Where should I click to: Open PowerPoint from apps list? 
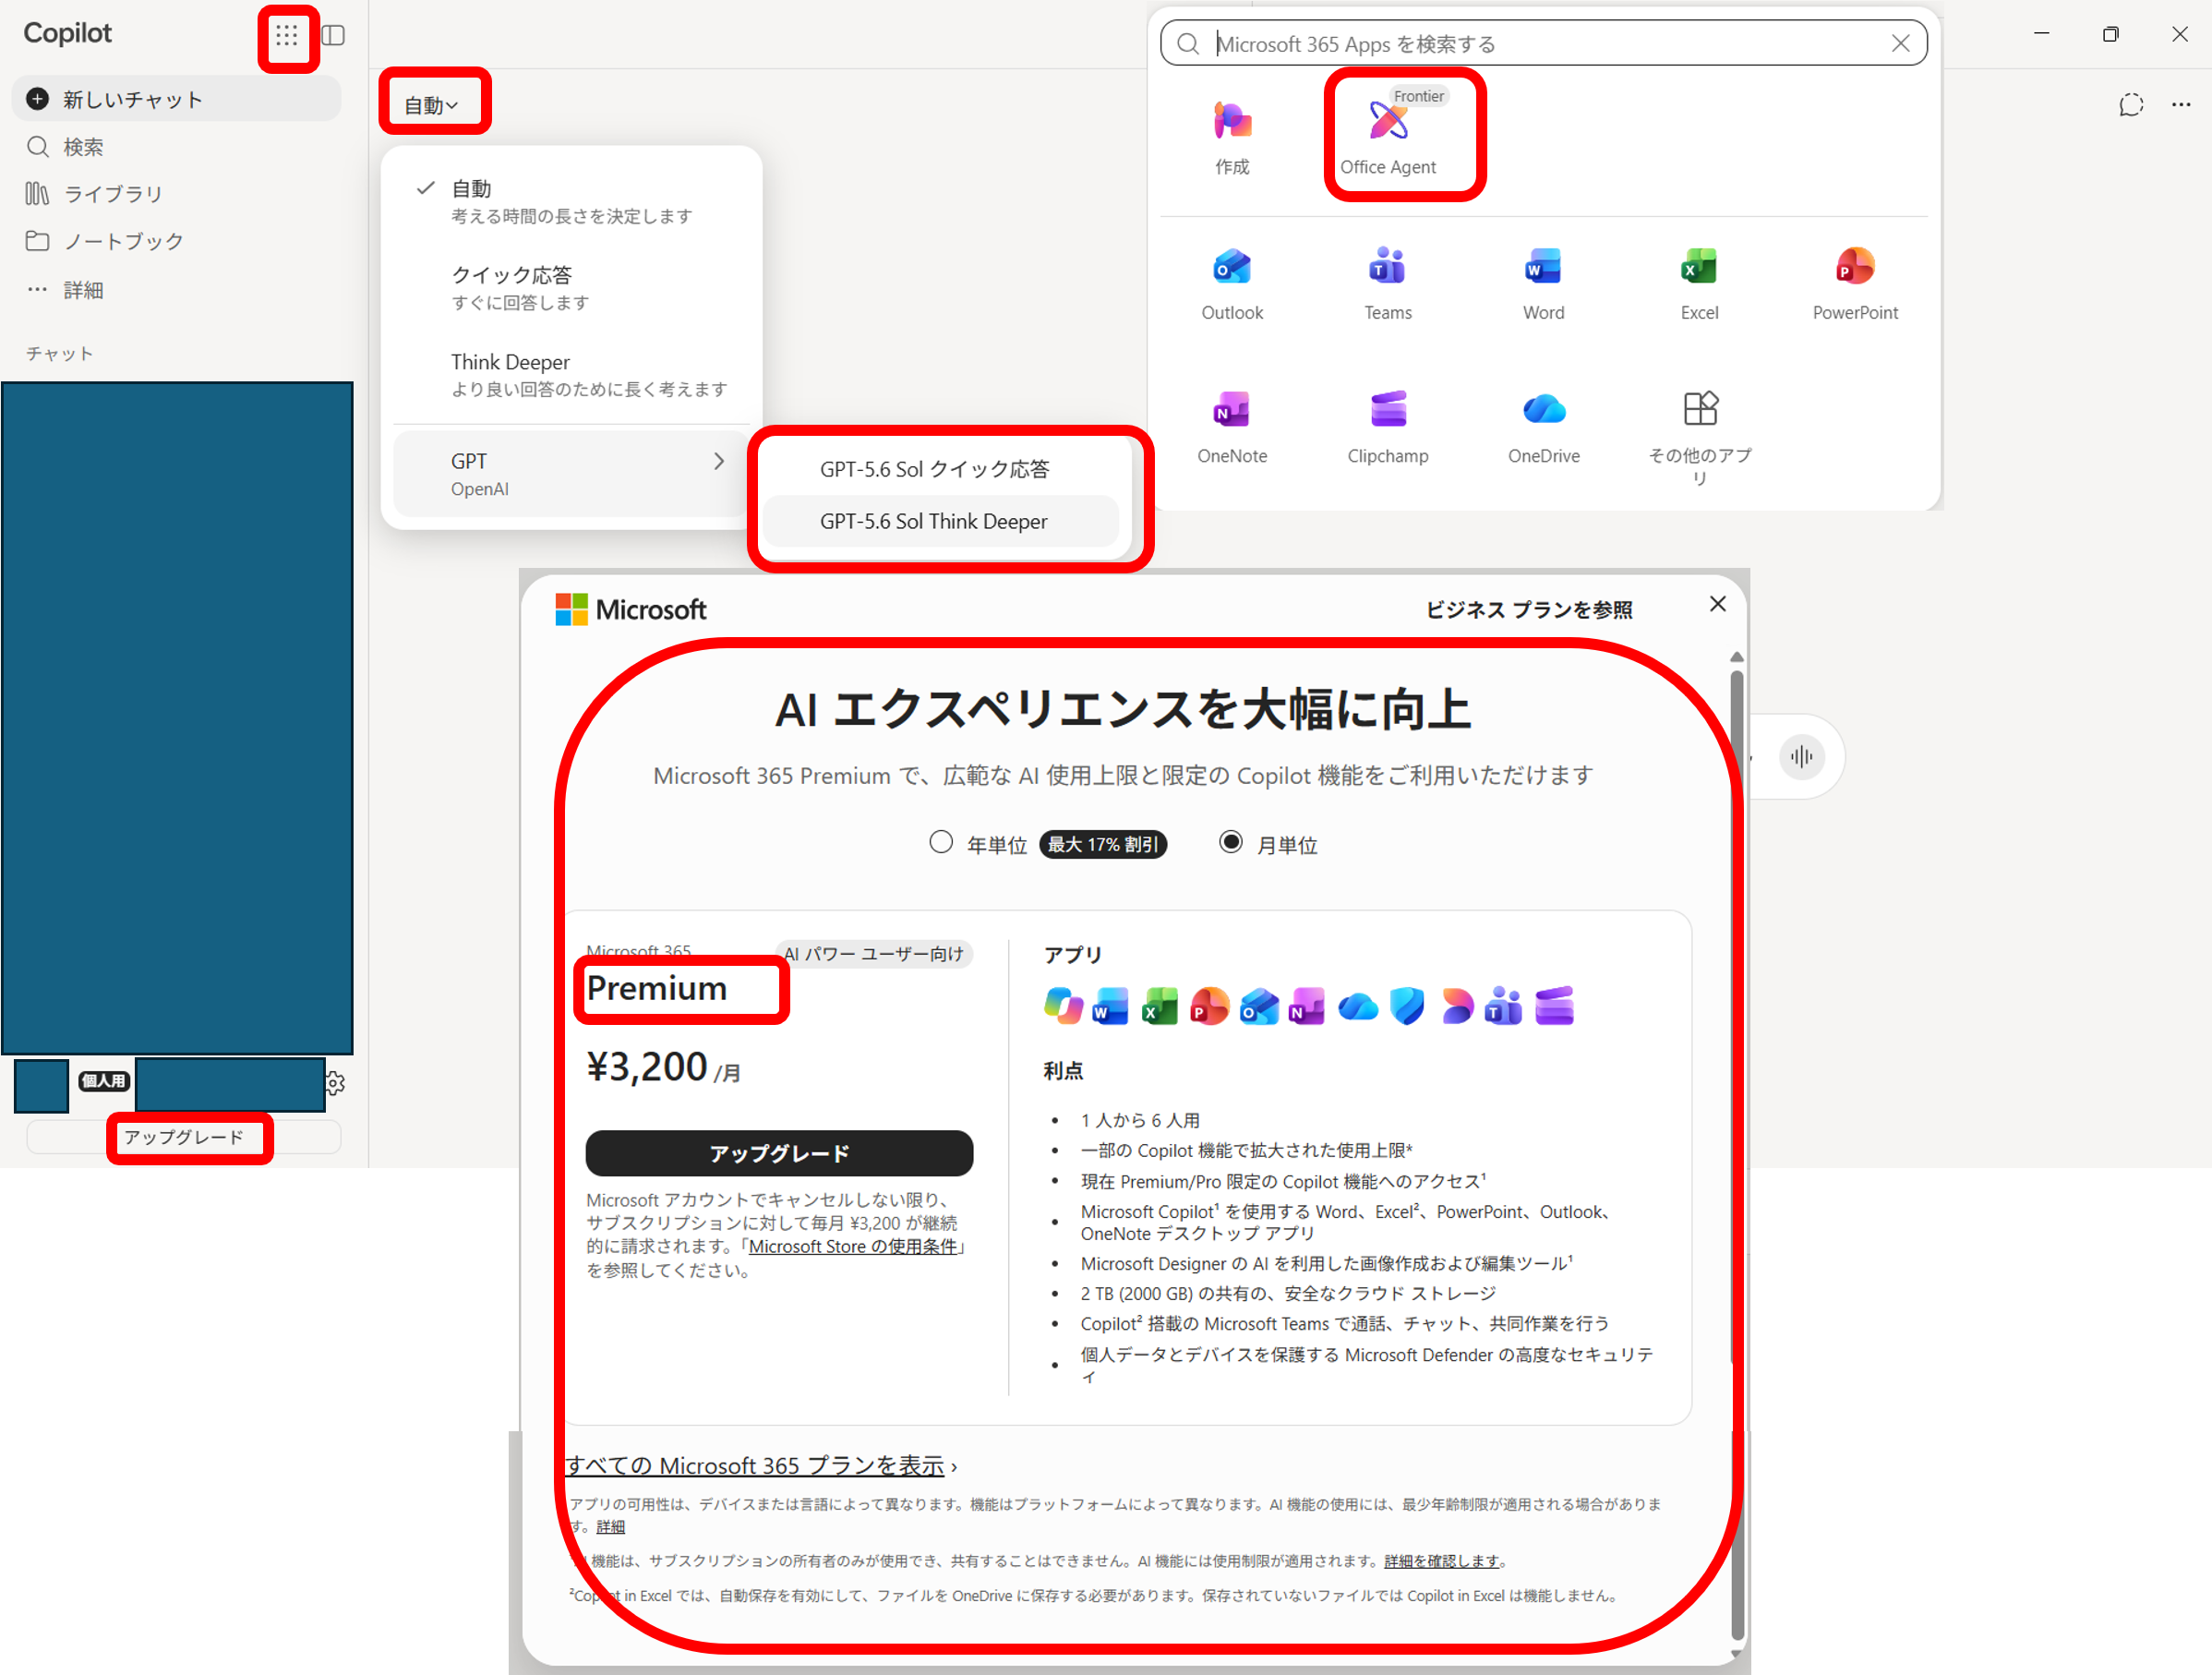click(x=1855, y=284)
